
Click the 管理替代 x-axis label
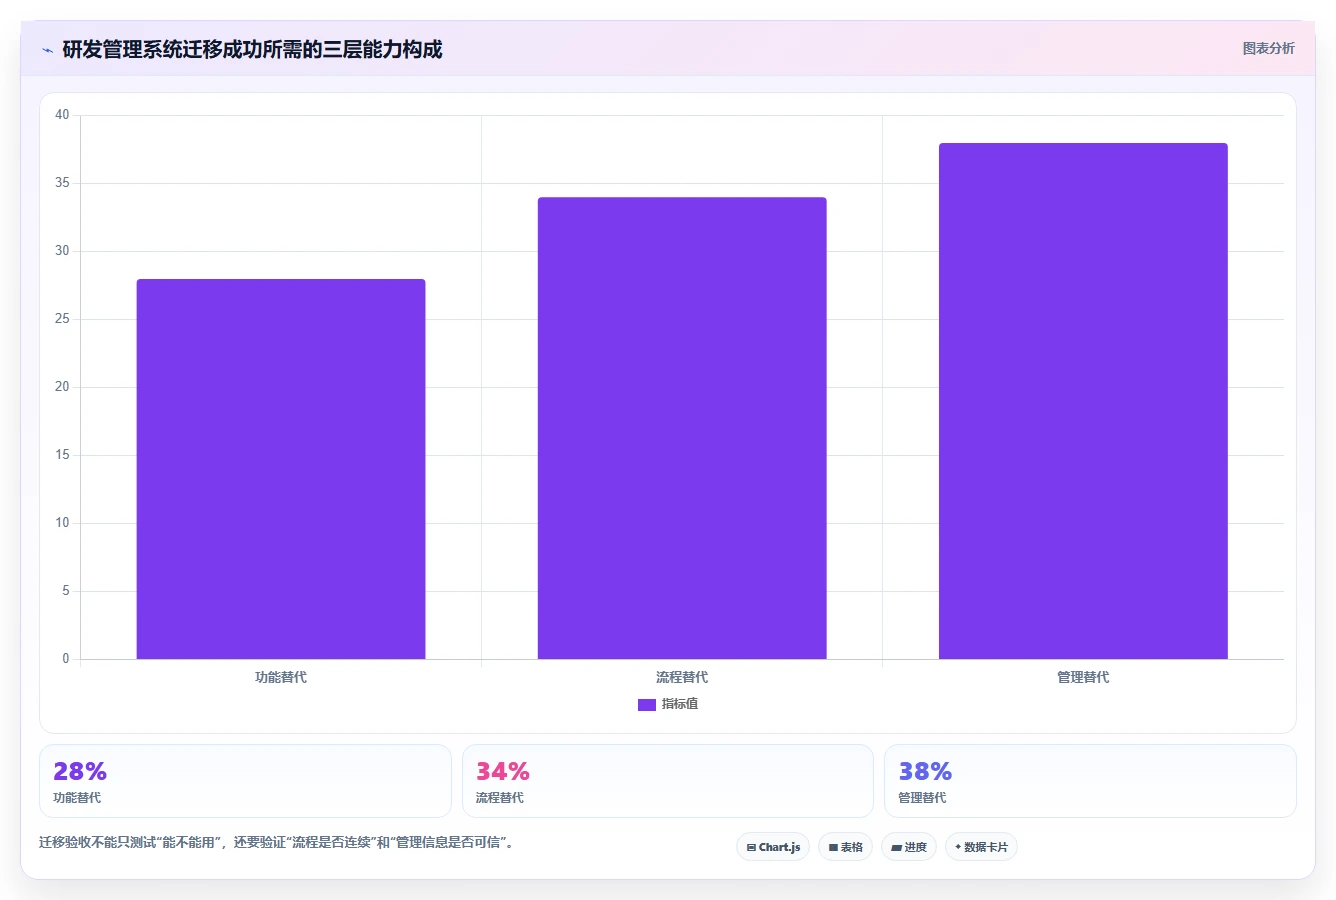pyautogui.click(x=1083, y=677)
